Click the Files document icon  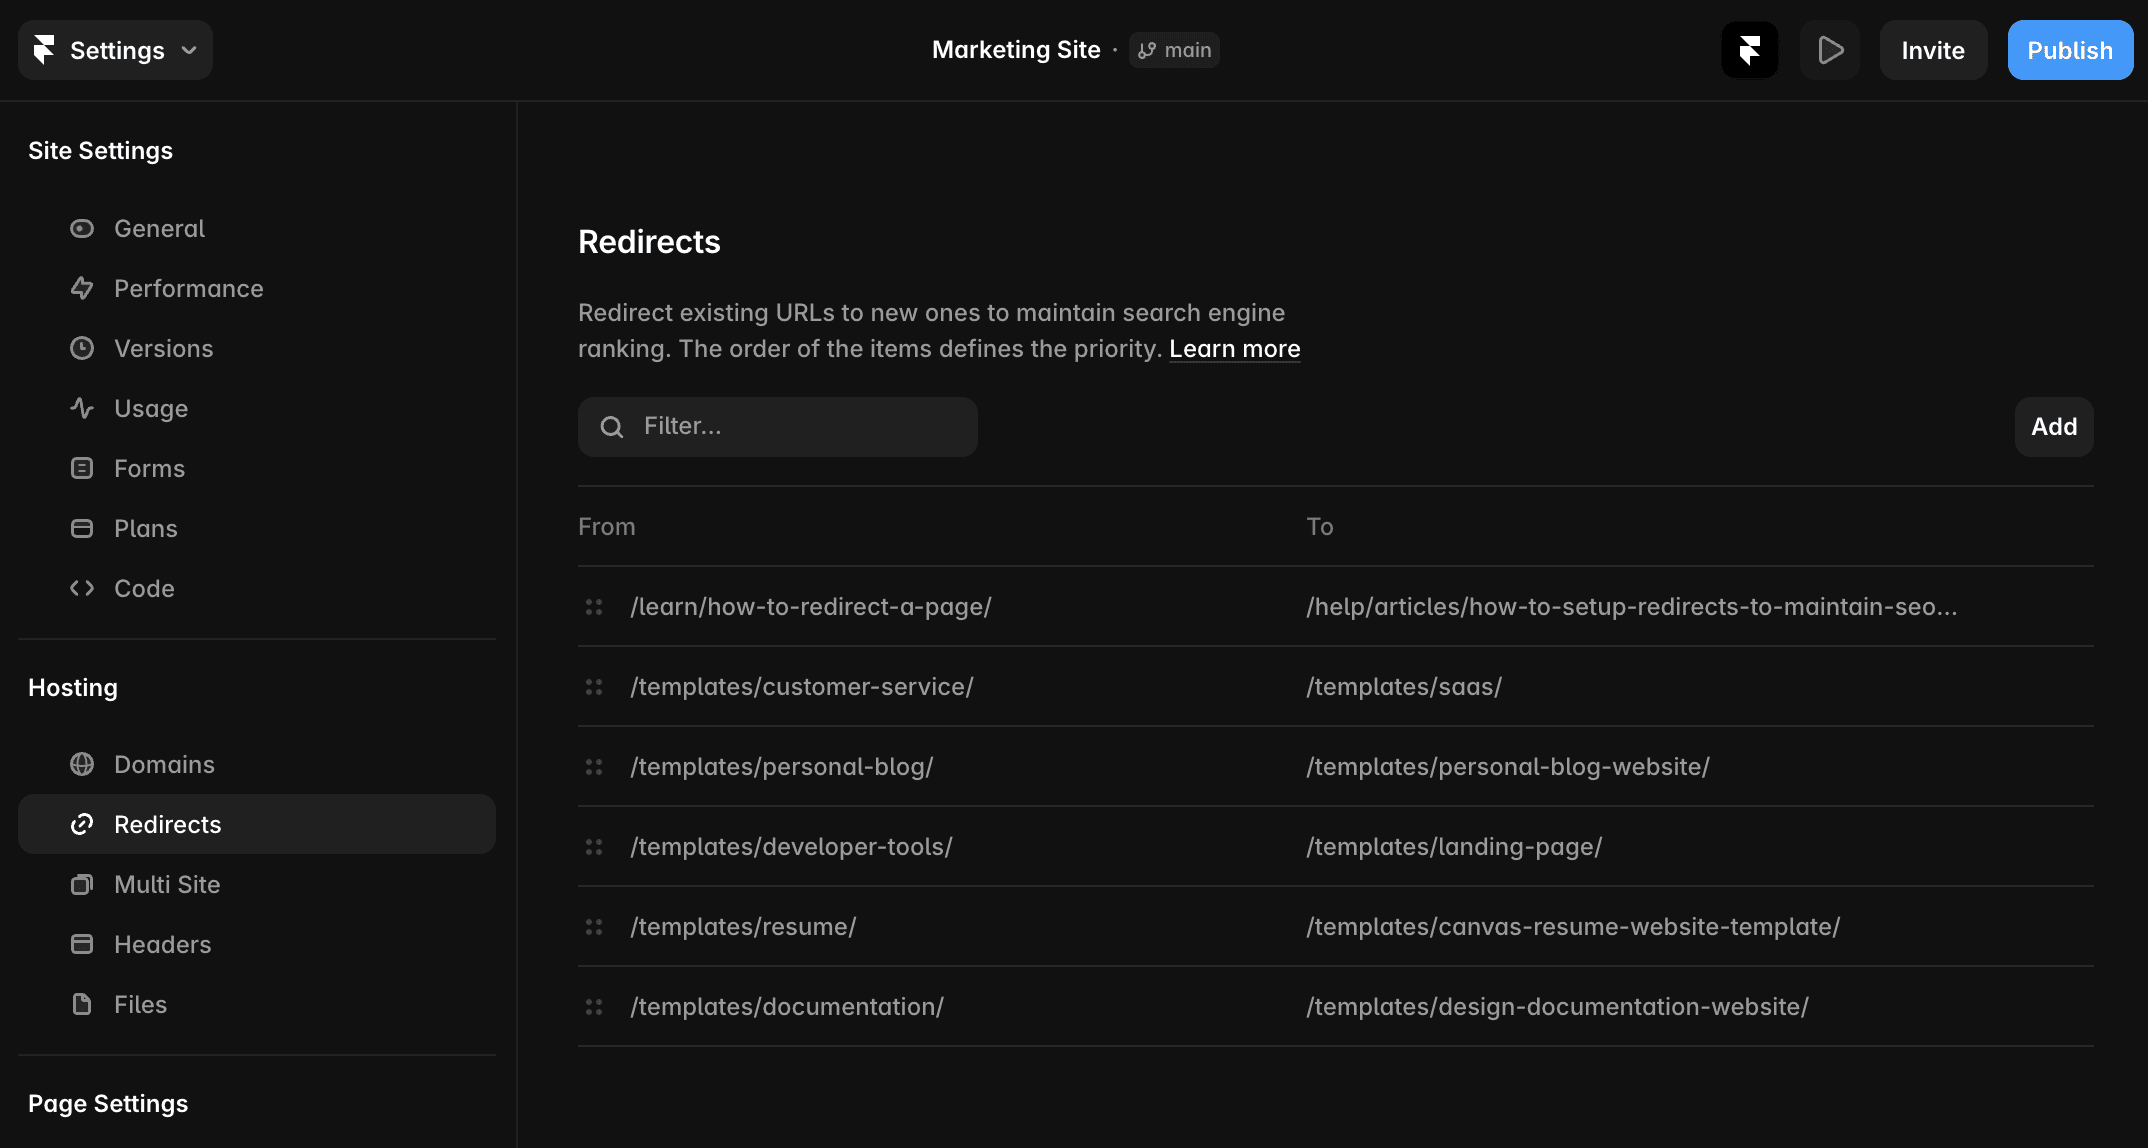pyautogui.click(x=82, y=1005)
